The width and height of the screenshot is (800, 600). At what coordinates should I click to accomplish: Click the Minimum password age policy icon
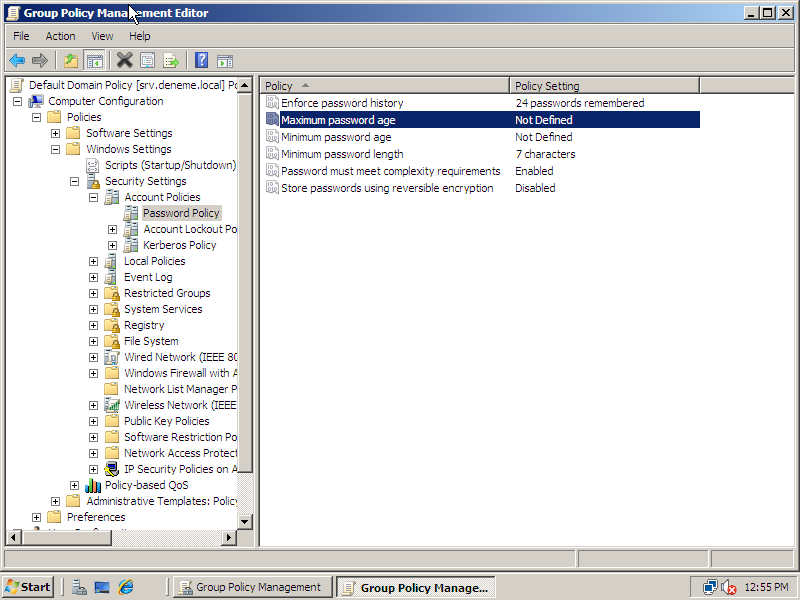[272, 137]
